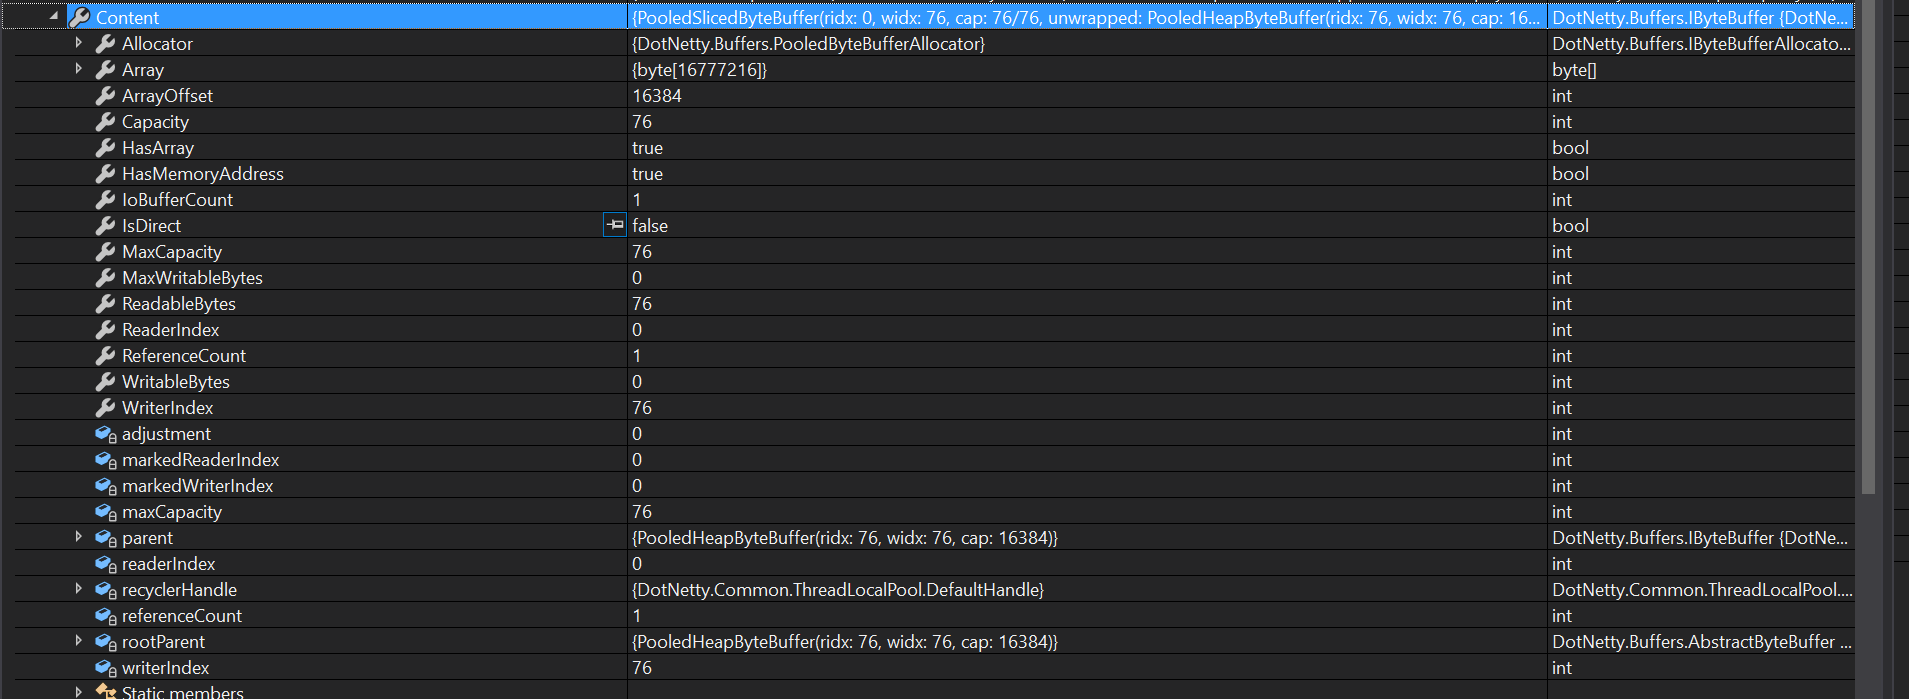Select the parent PooledHeapByteBuffer value
This screenshot has height=699, width=1909.
[845, 537]
